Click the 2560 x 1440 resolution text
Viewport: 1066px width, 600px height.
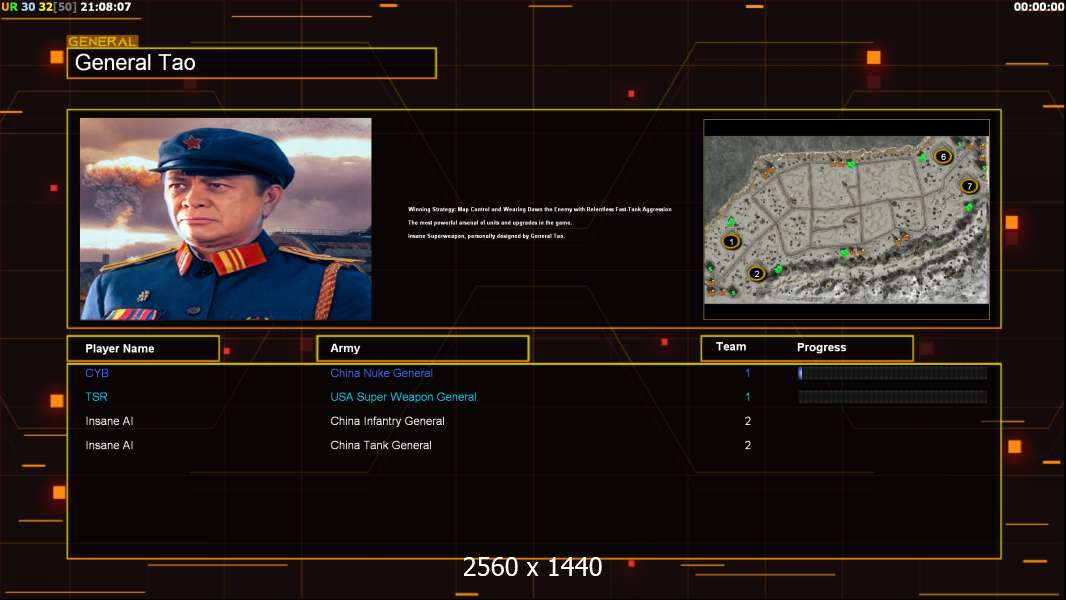tap(532, 567)
